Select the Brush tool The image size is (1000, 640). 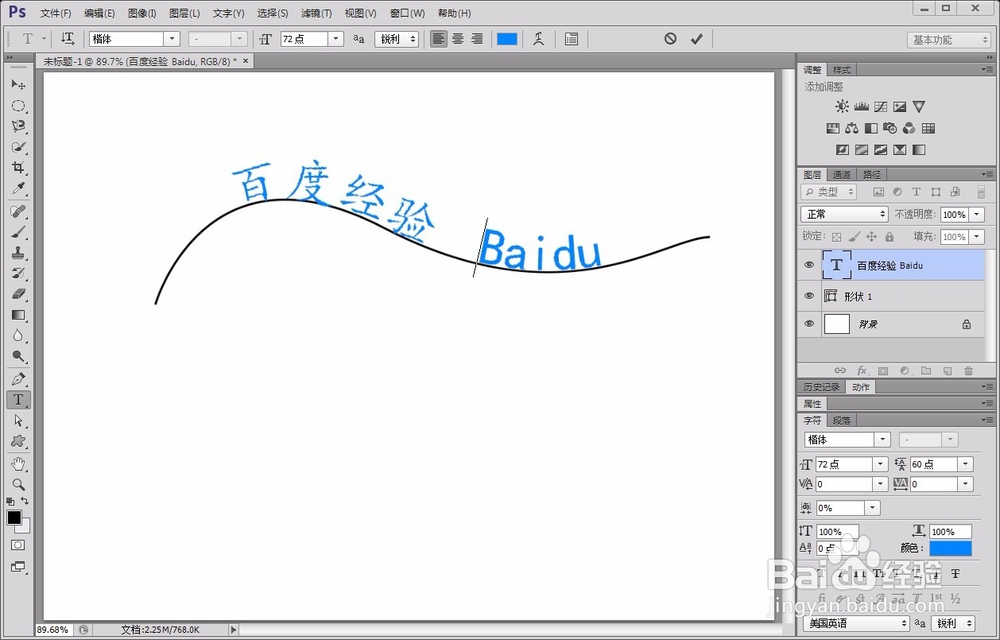coord(18,232)
